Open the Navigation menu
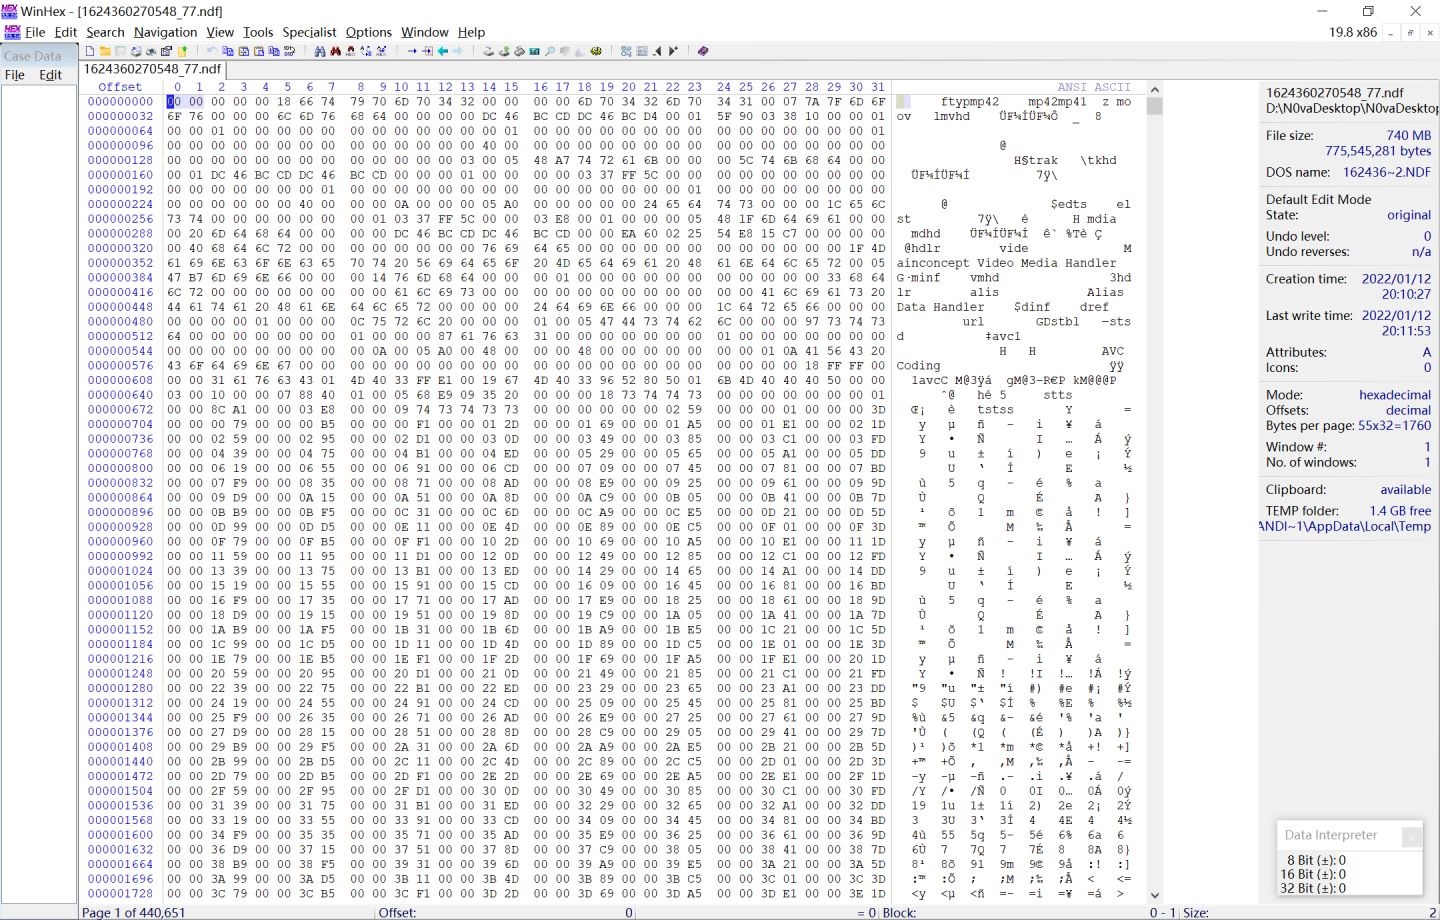 pyautogui.click(x=165, y=32)
